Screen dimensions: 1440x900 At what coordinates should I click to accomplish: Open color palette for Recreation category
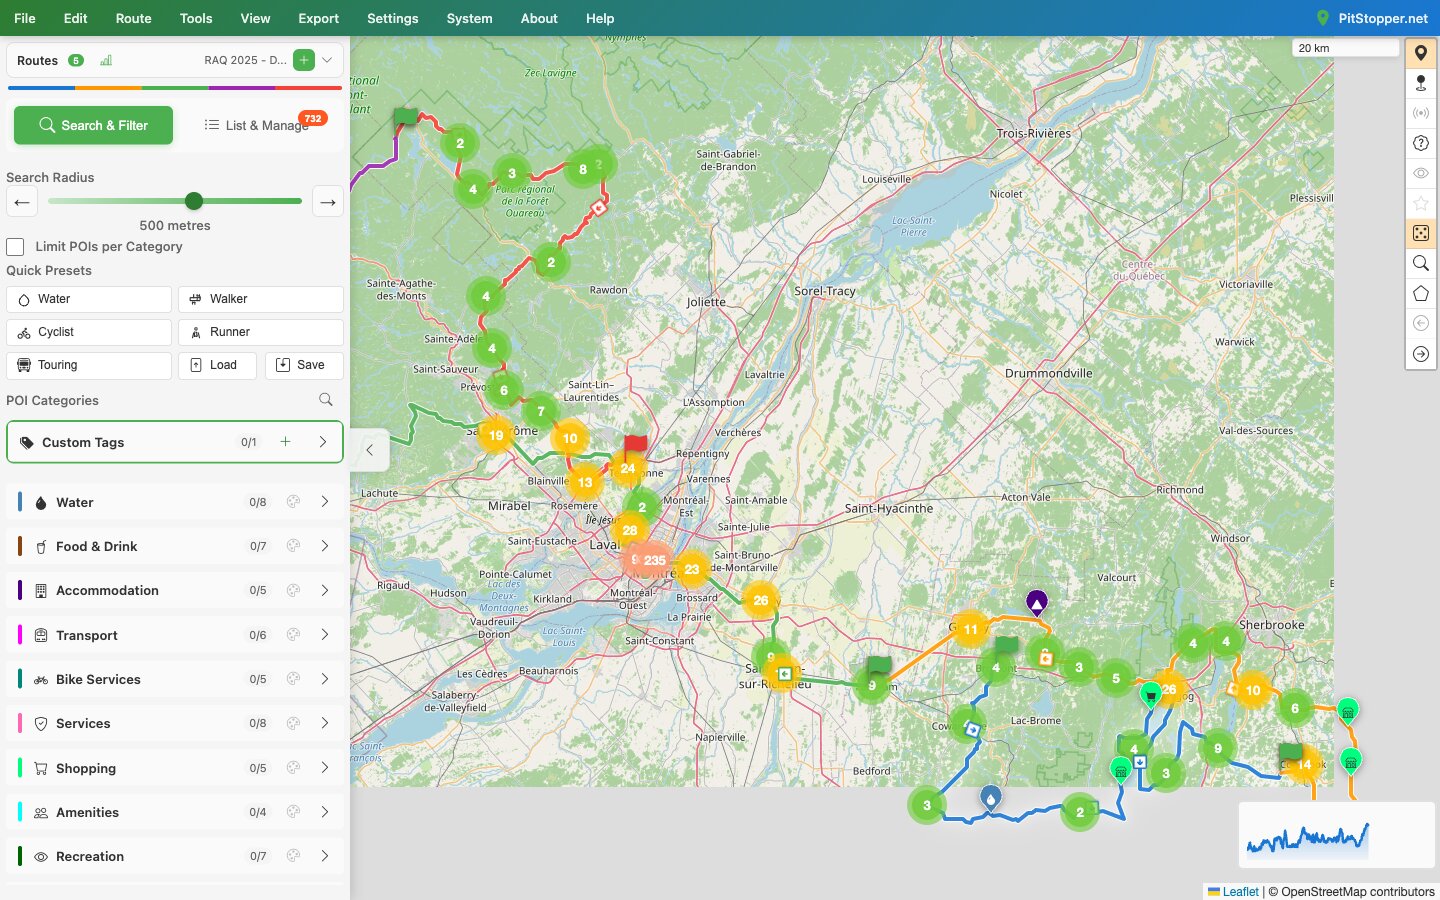(293, 856)
